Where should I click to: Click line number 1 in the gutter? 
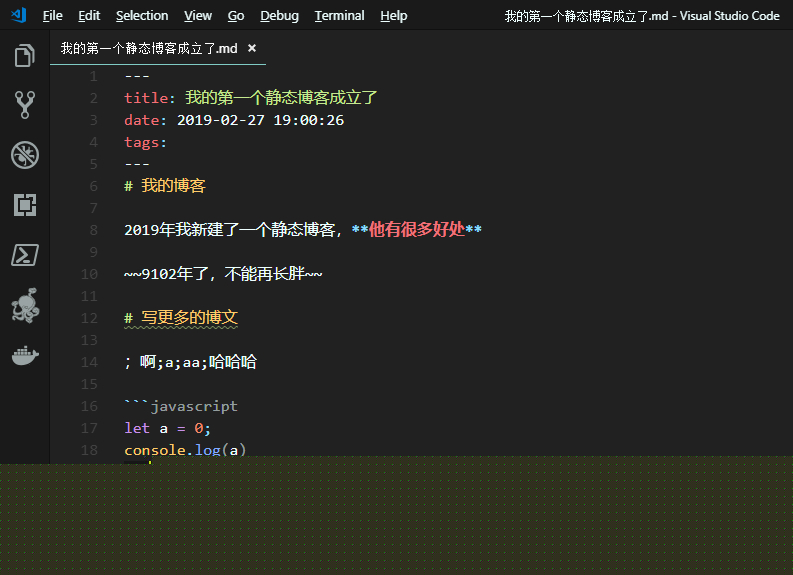click(x=94, y=76)
